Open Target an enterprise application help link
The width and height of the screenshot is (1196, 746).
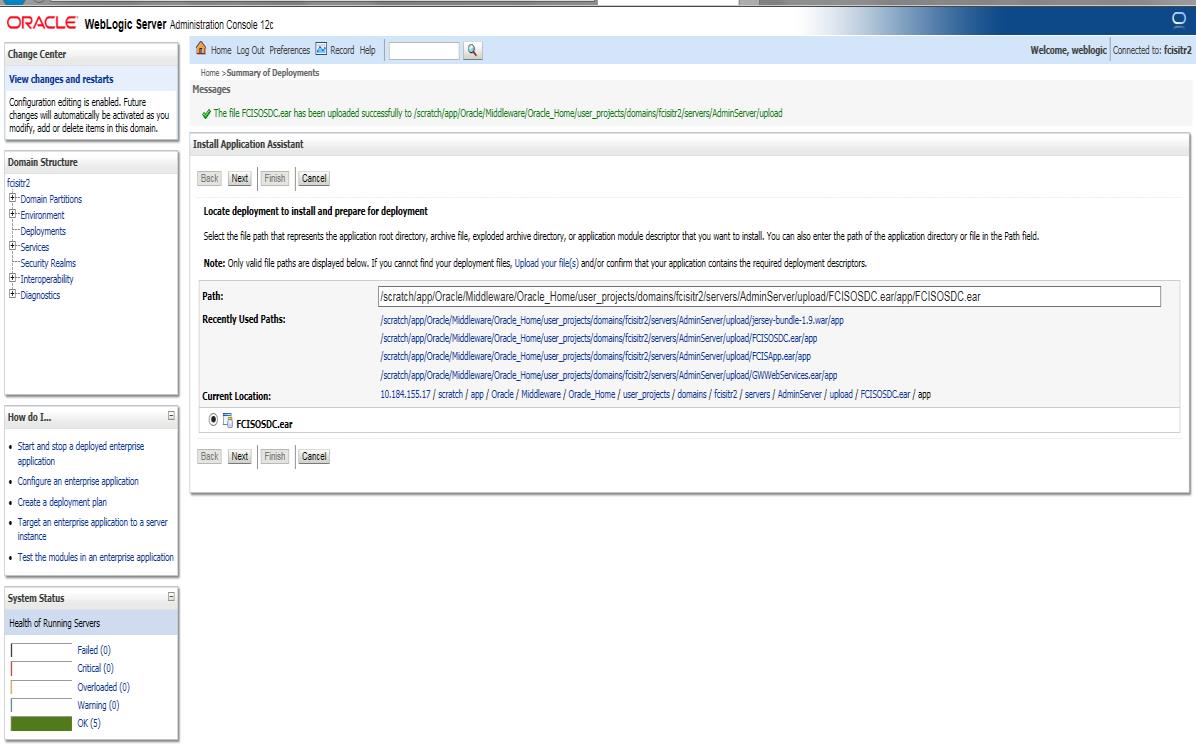click(92, 529)
